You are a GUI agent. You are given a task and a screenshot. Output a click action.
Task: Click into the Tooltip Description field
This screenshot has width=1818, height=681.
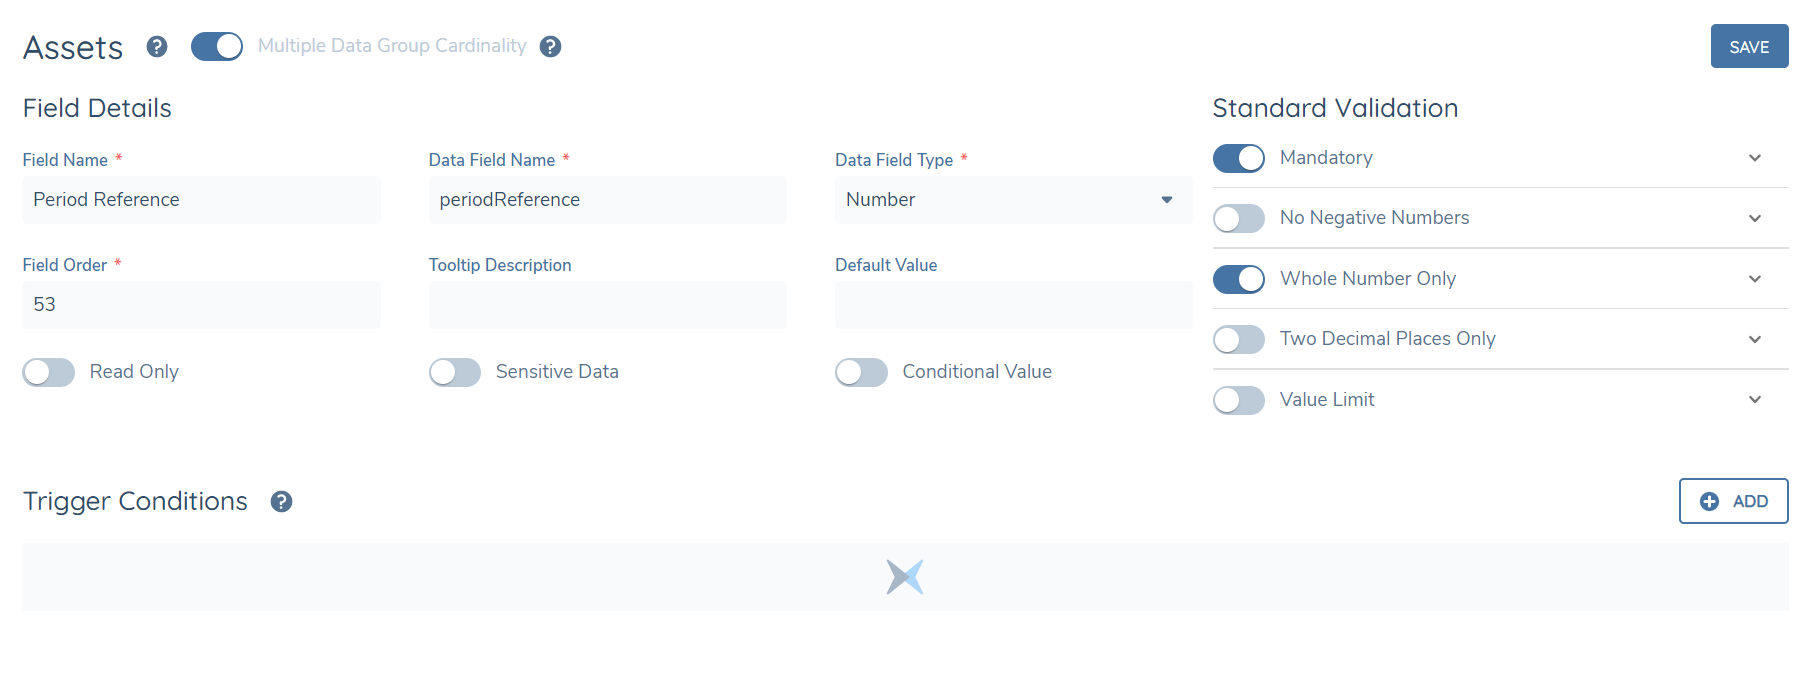607,305
